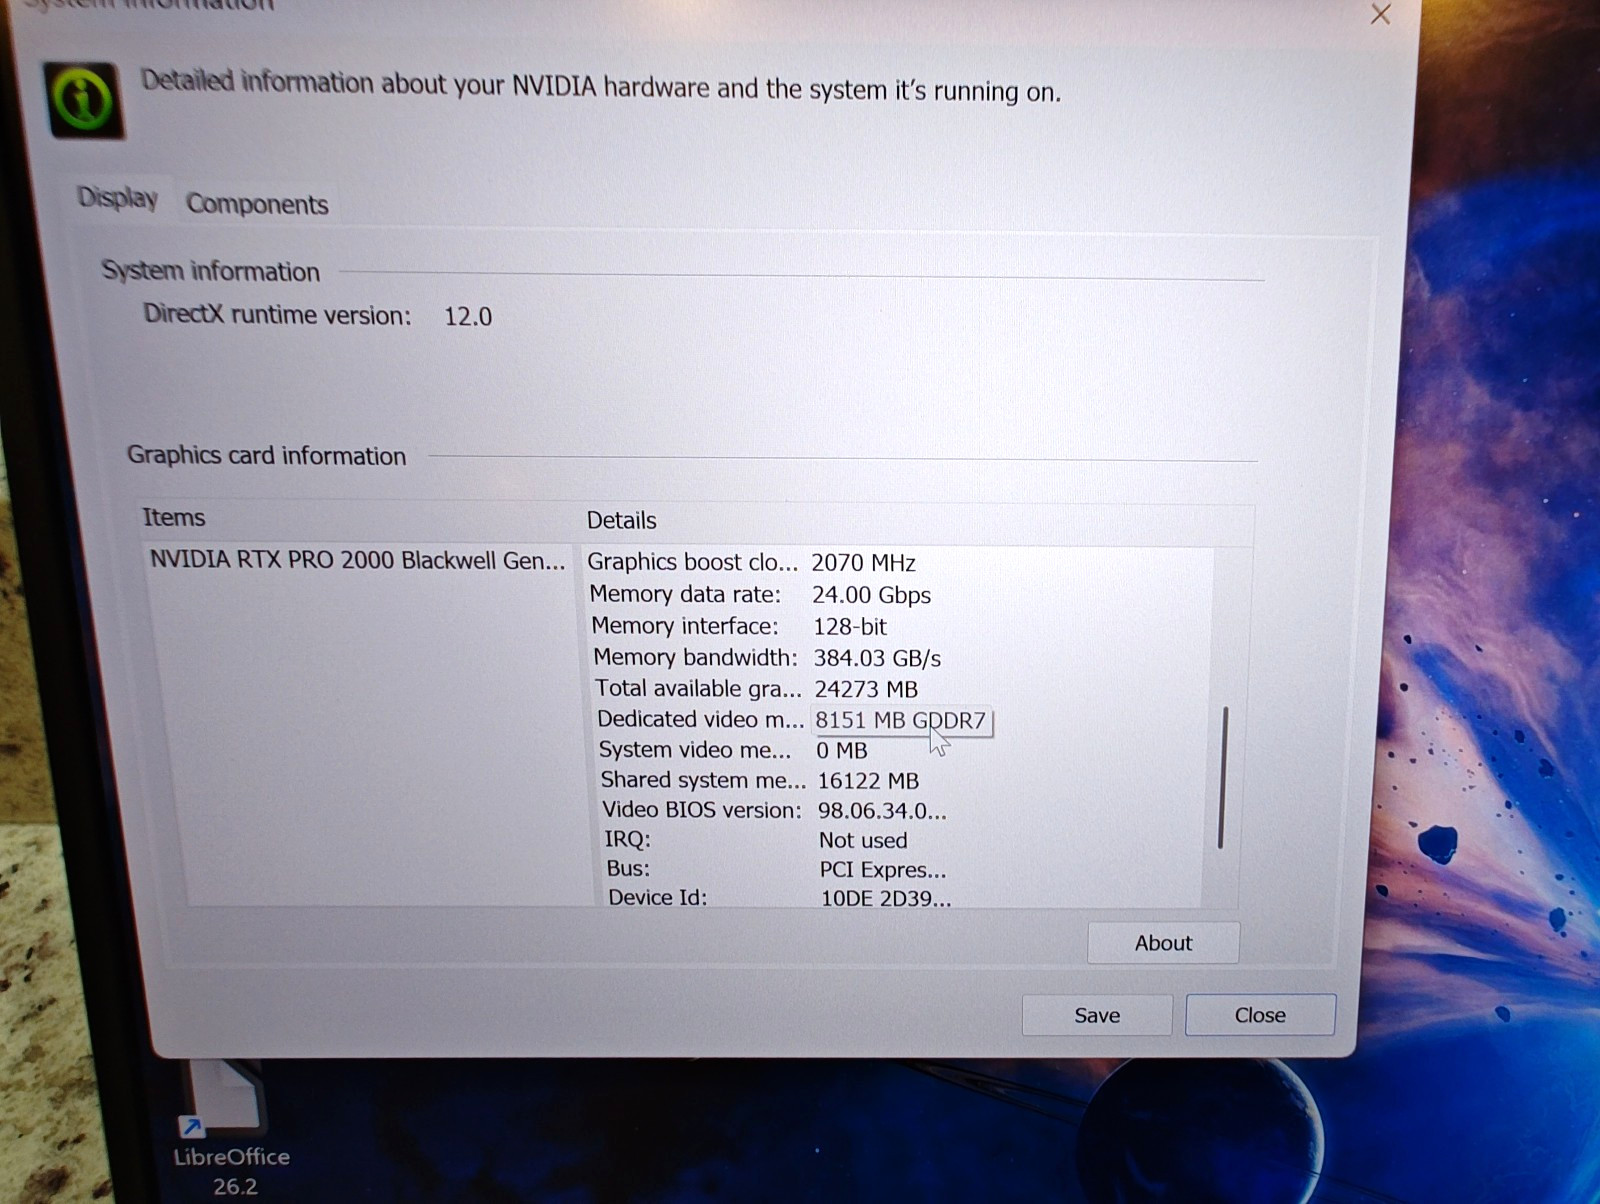Click the Graphics card information heading
Viewport: 1600px width, 1204px height.
click(266, 455)
